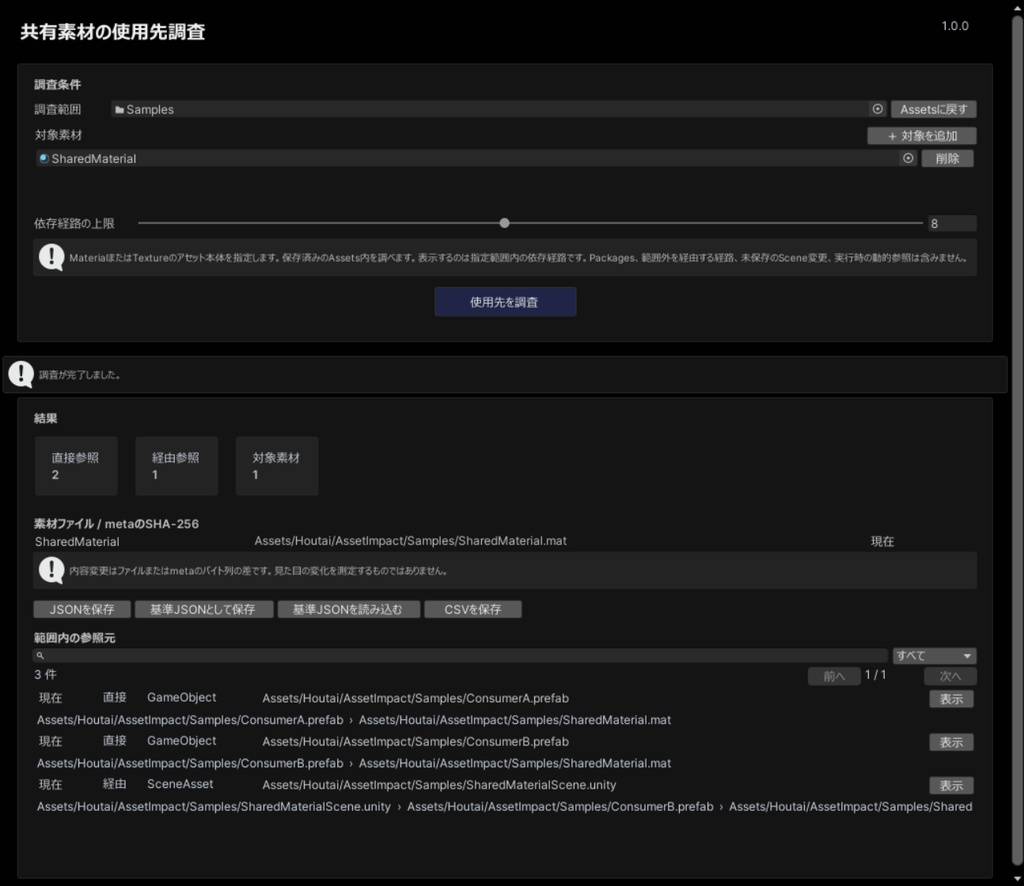Image resolution: width=1024 pixels, height=886 pixels.
Task: Click the 直接参照 2 summary card
Action: click(76, 466)
